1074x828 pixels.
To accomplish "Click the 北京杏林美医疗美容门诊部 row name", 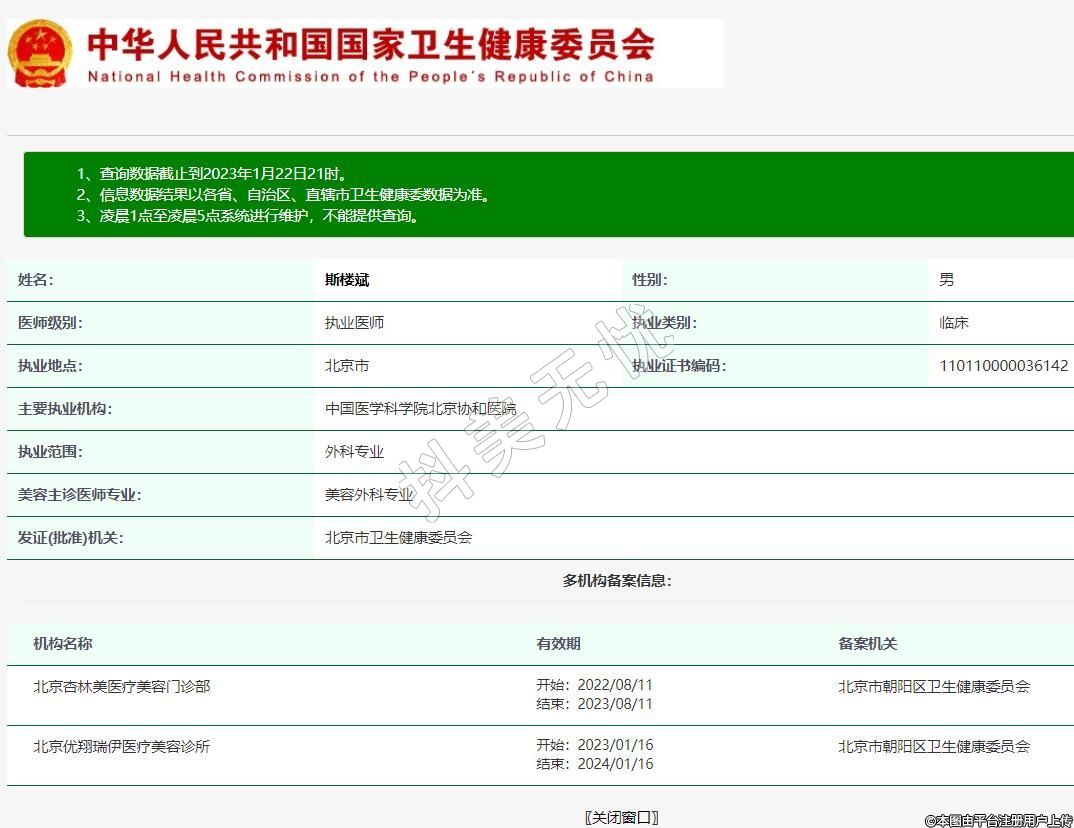I will click(122, 687).
